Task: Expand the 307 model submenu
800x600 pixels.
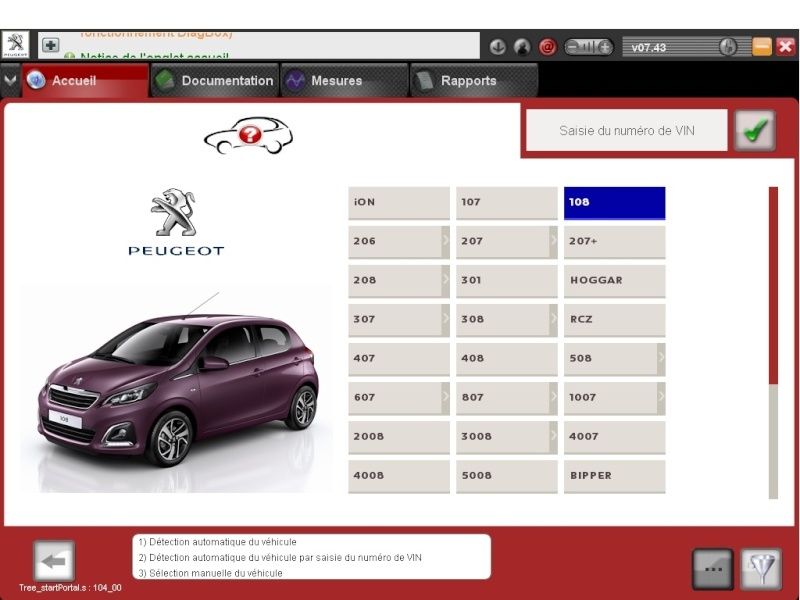Action: (444, 319)
